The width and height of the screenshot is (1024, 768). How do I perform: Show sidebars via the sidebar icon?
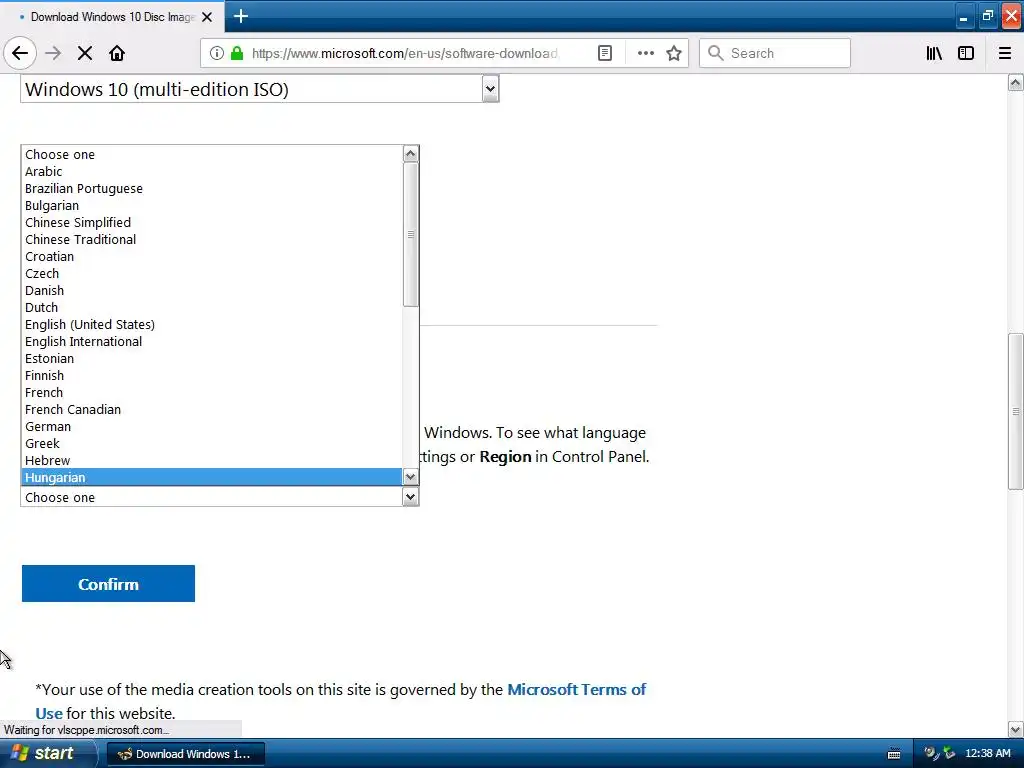point(966,53)
